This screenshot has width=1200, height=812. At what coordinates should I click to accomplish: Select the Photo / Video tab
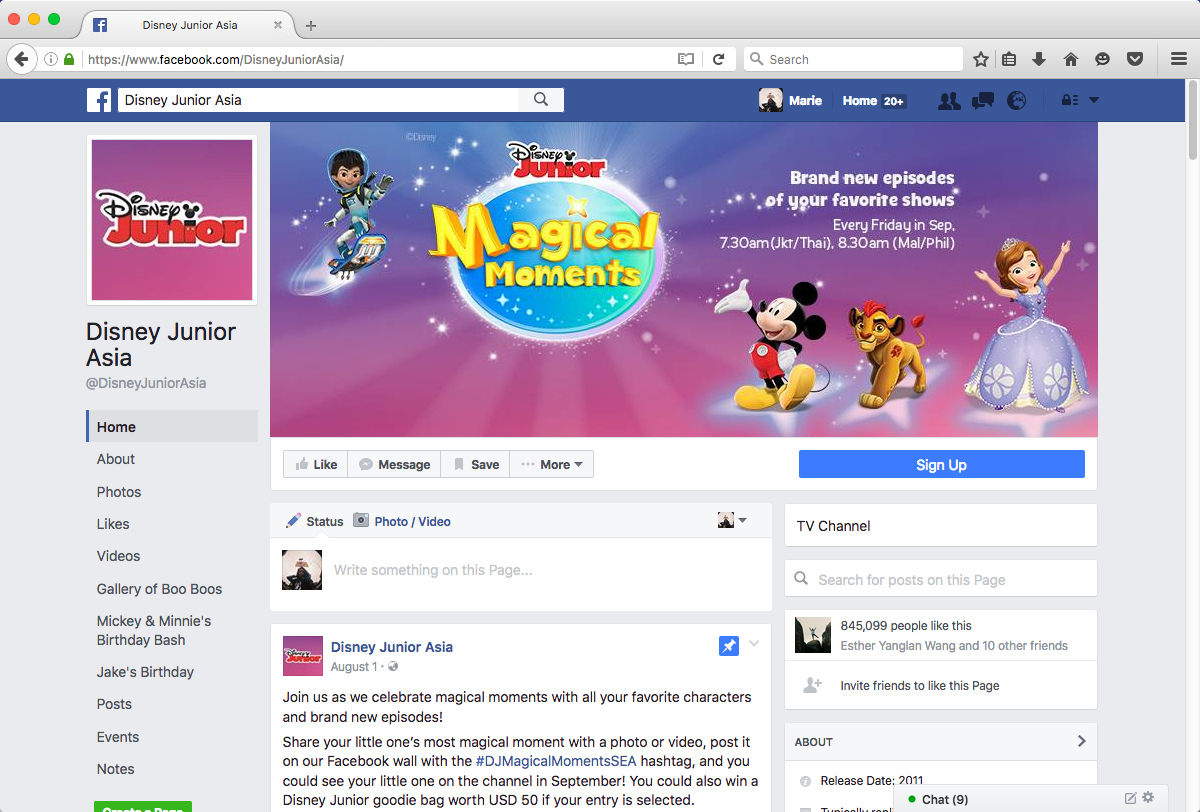[x=402, y=521]
